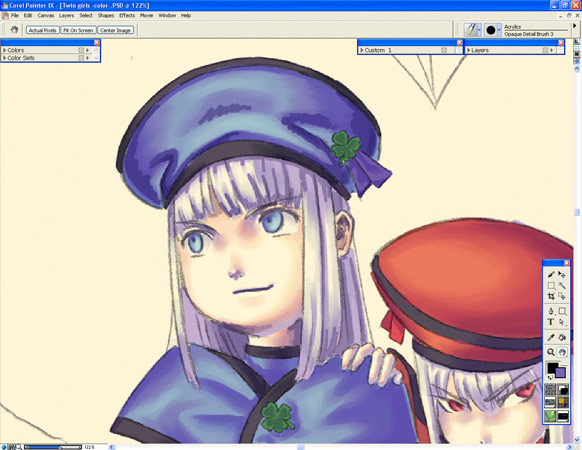Click the Grabber icon in property bar
The image size is (582, 450).
point(14,30)
